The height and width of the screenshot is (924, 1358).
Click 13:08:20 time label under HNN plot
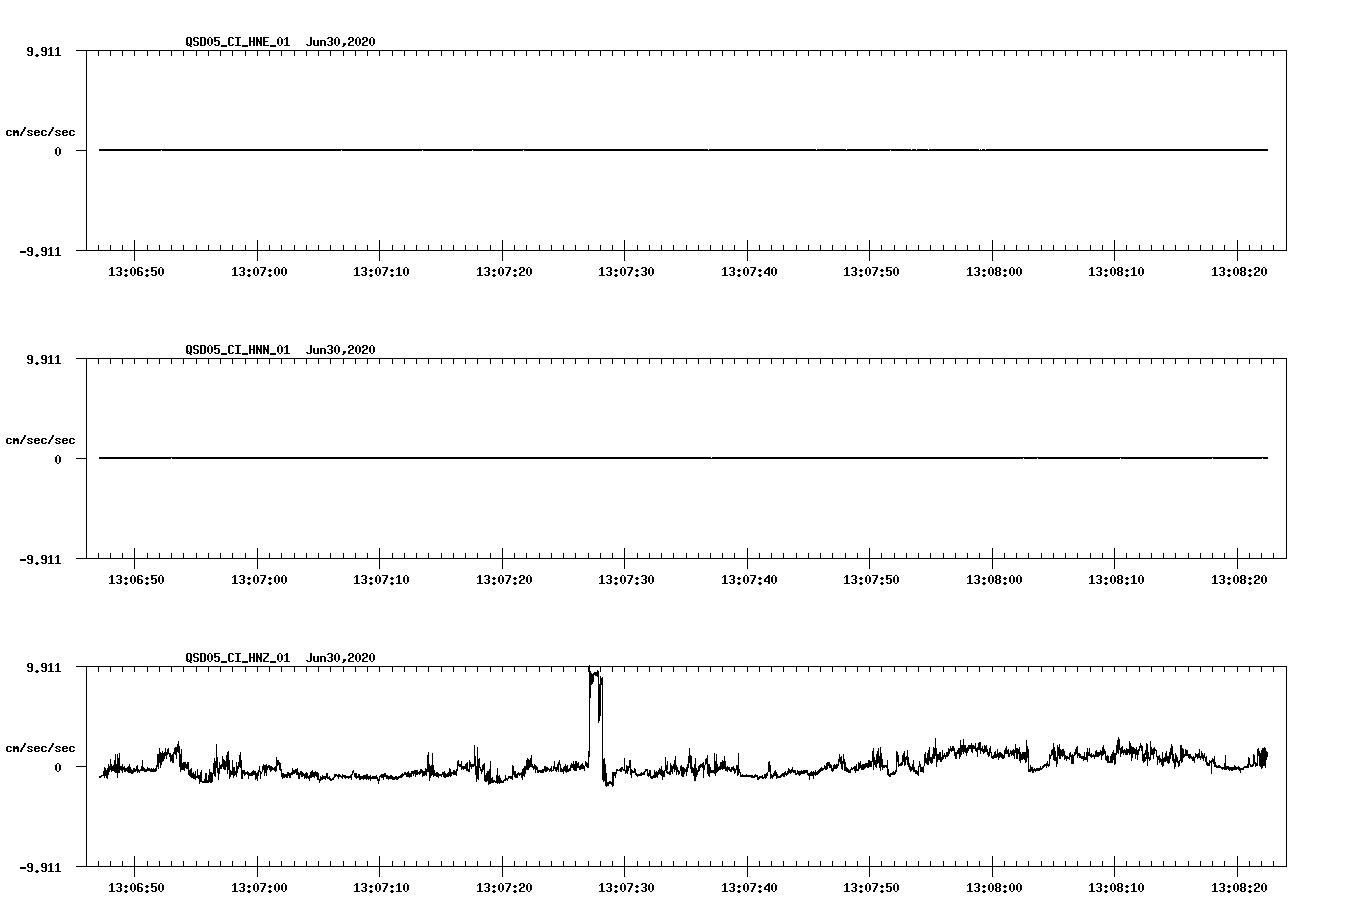pyautogui.click(x=1239, y=580)
